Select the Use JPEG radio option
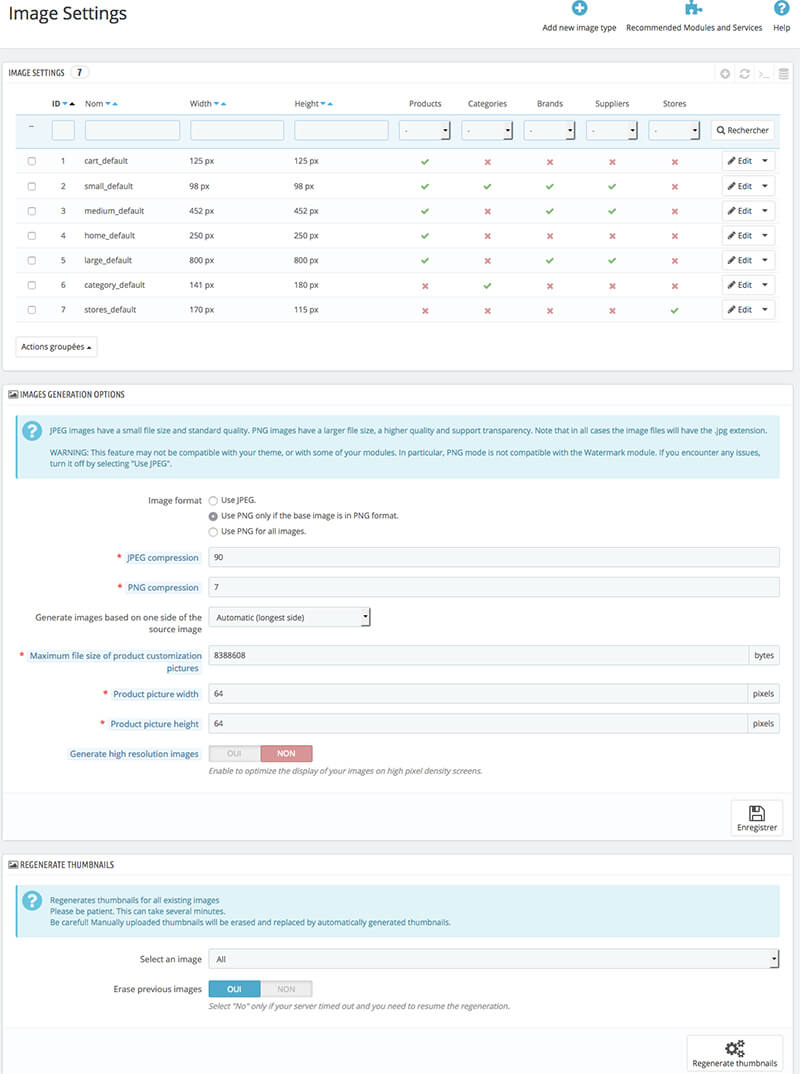This screenshot has width=800, height=1074. [x=213, y=501]
